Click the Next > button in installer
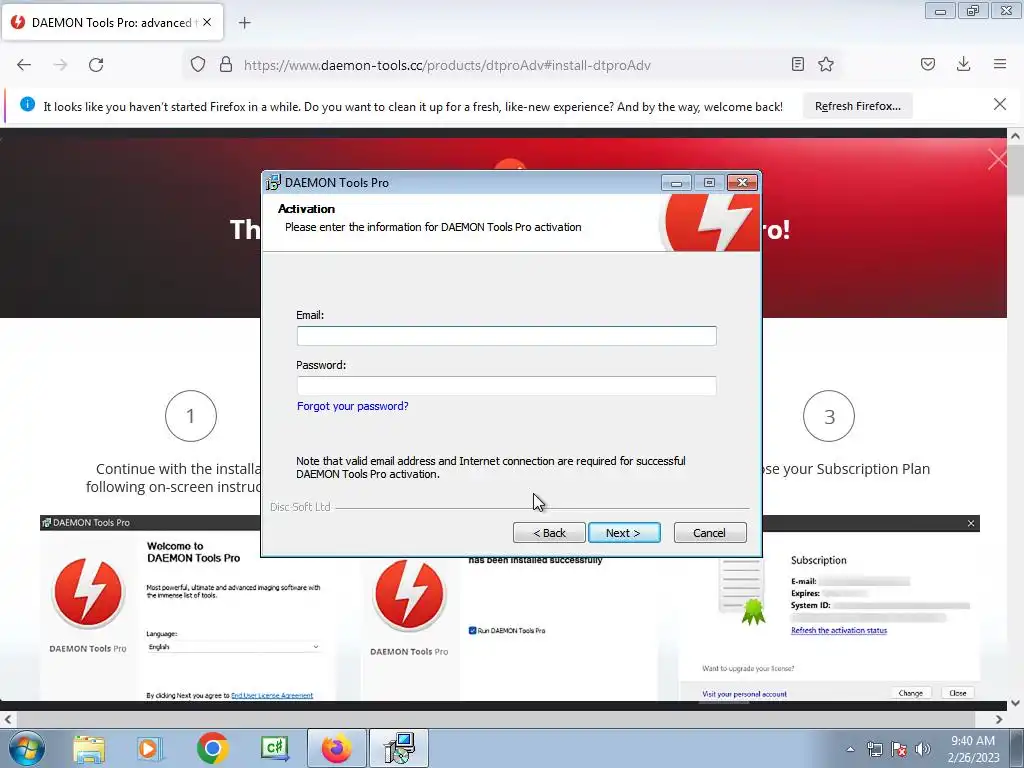 tap(624, 533)
